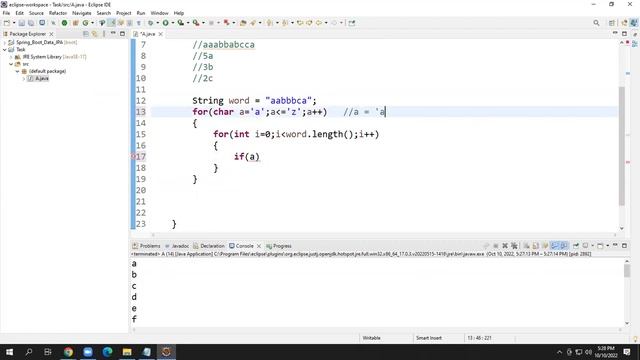Screen dimensions: 640x360
Task: Click the Open Type toolbar icon
Action: coord(243,23)
